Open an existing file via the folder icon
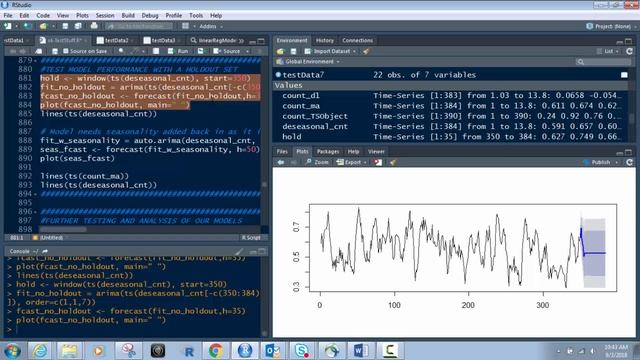Image resolution: width=640 pixels, height=360 pixels. pyautogui.click(x=43, y=26)
